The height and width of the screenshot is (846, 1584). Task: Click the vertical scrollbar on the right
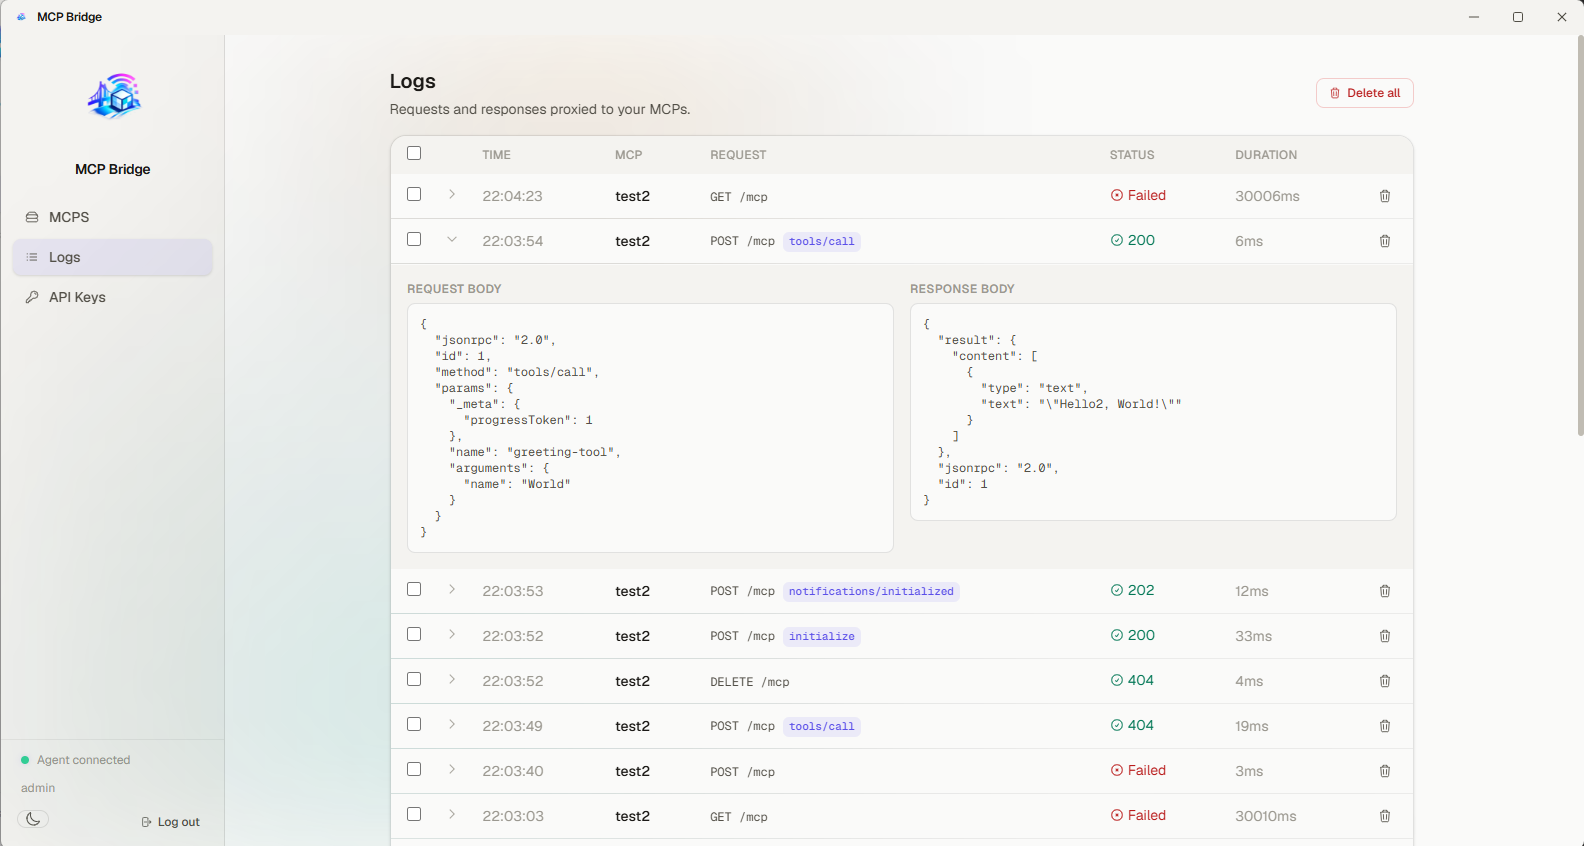point(1580,235)
